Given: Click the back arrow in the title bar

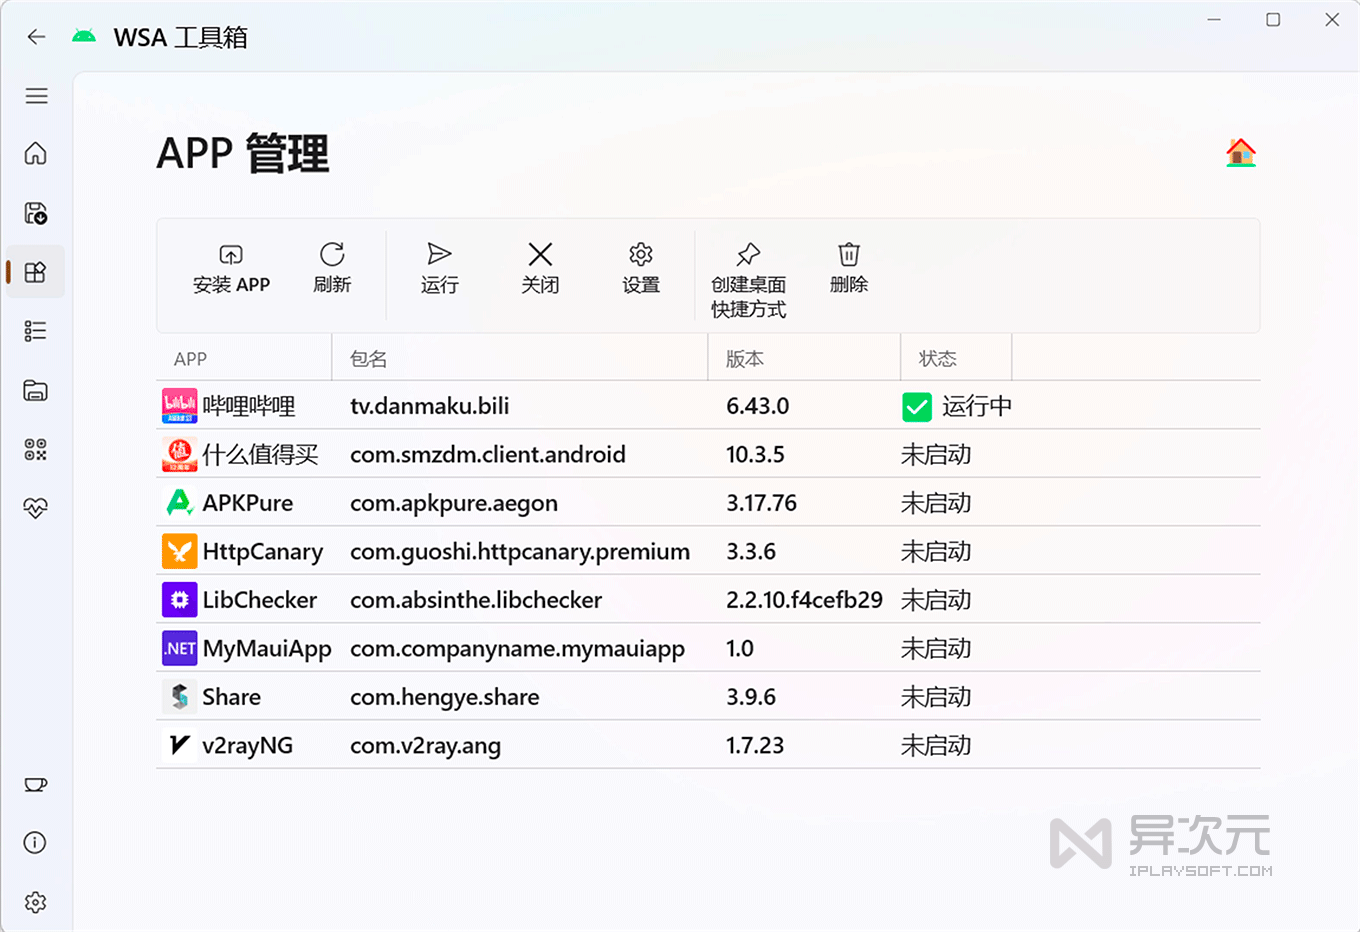Looking at the screenshot, I should tap(36, 36).
